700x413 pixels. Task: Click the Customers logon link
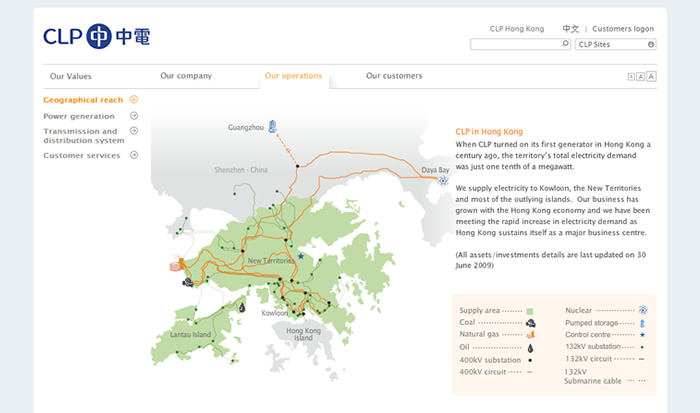[625, 29]
